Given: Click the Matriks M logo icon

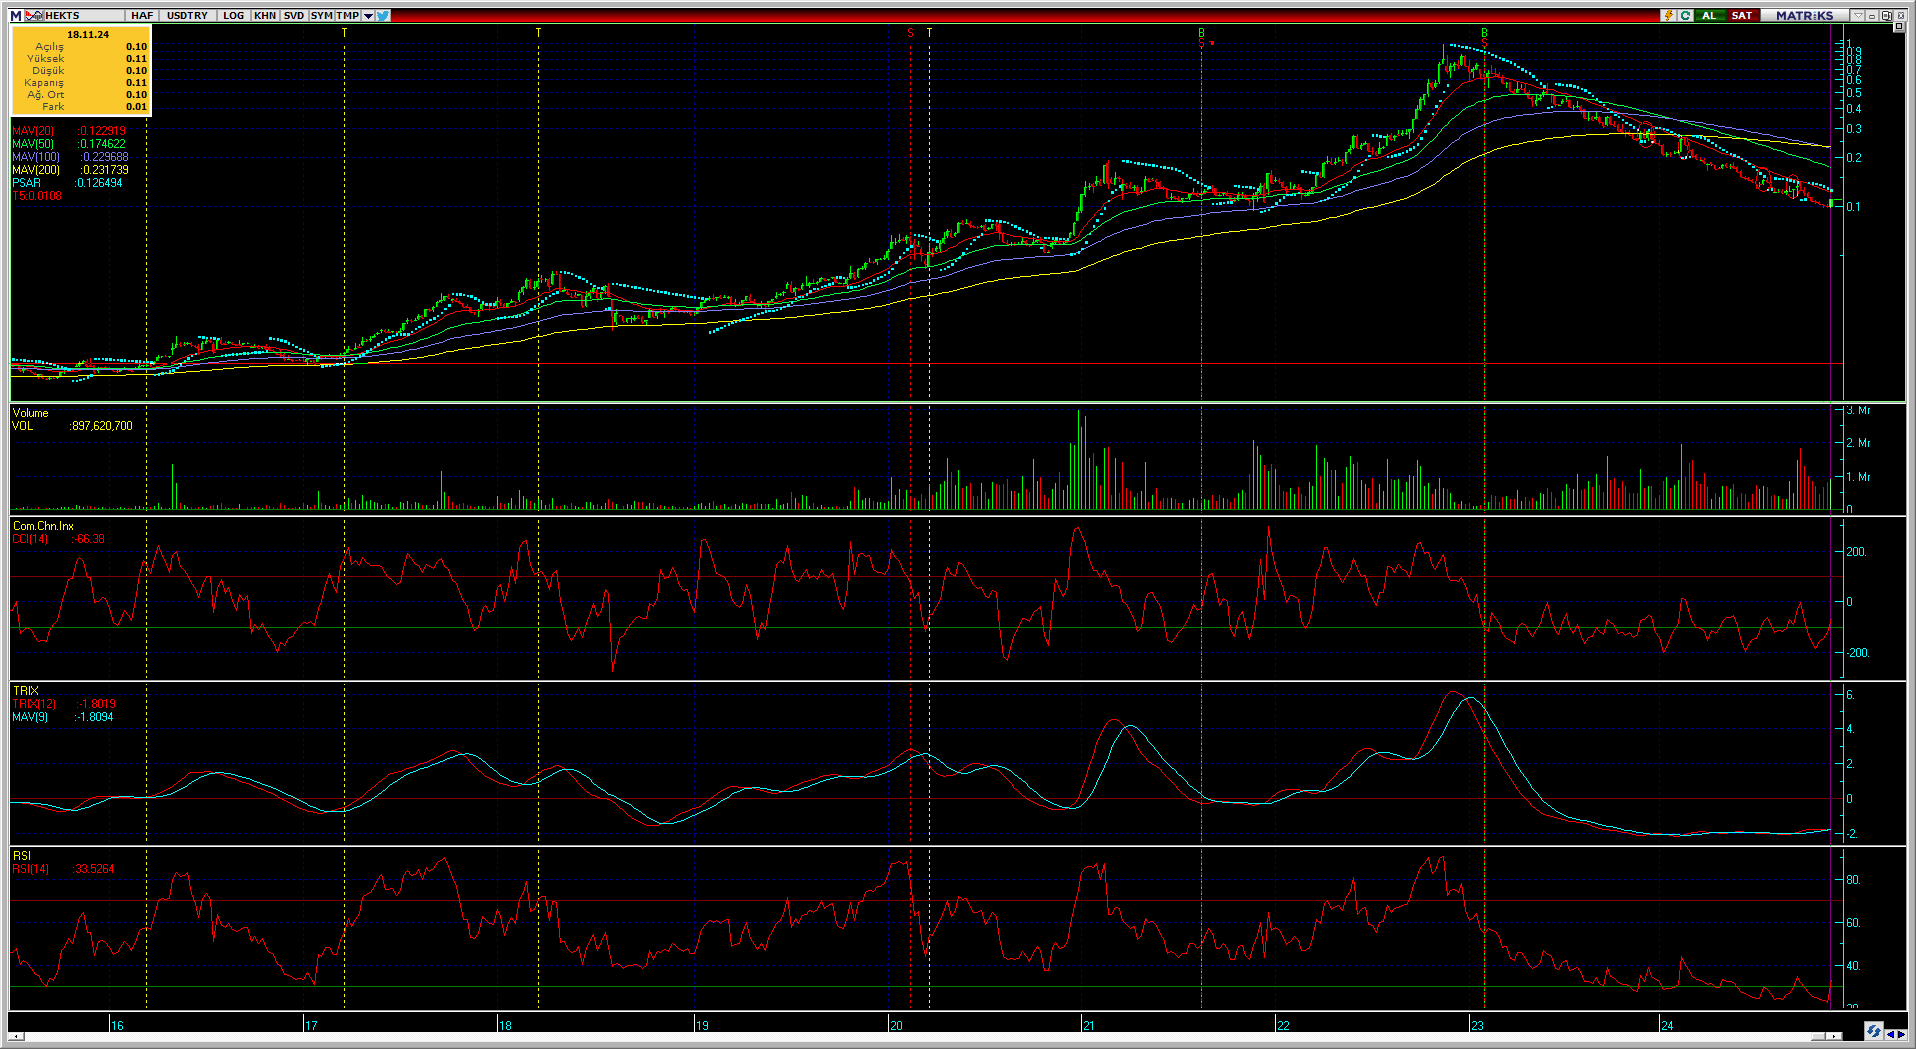Looking at the screenshot, I should coord(16,15).
